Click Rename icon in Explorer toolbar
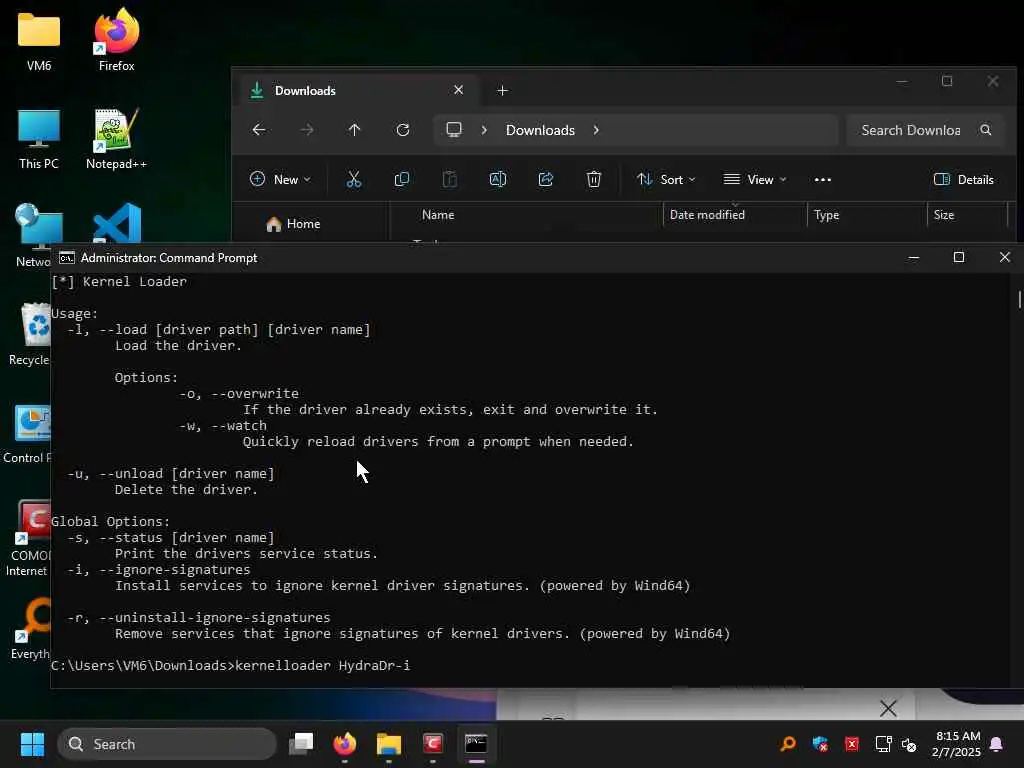 coord(498,180)
